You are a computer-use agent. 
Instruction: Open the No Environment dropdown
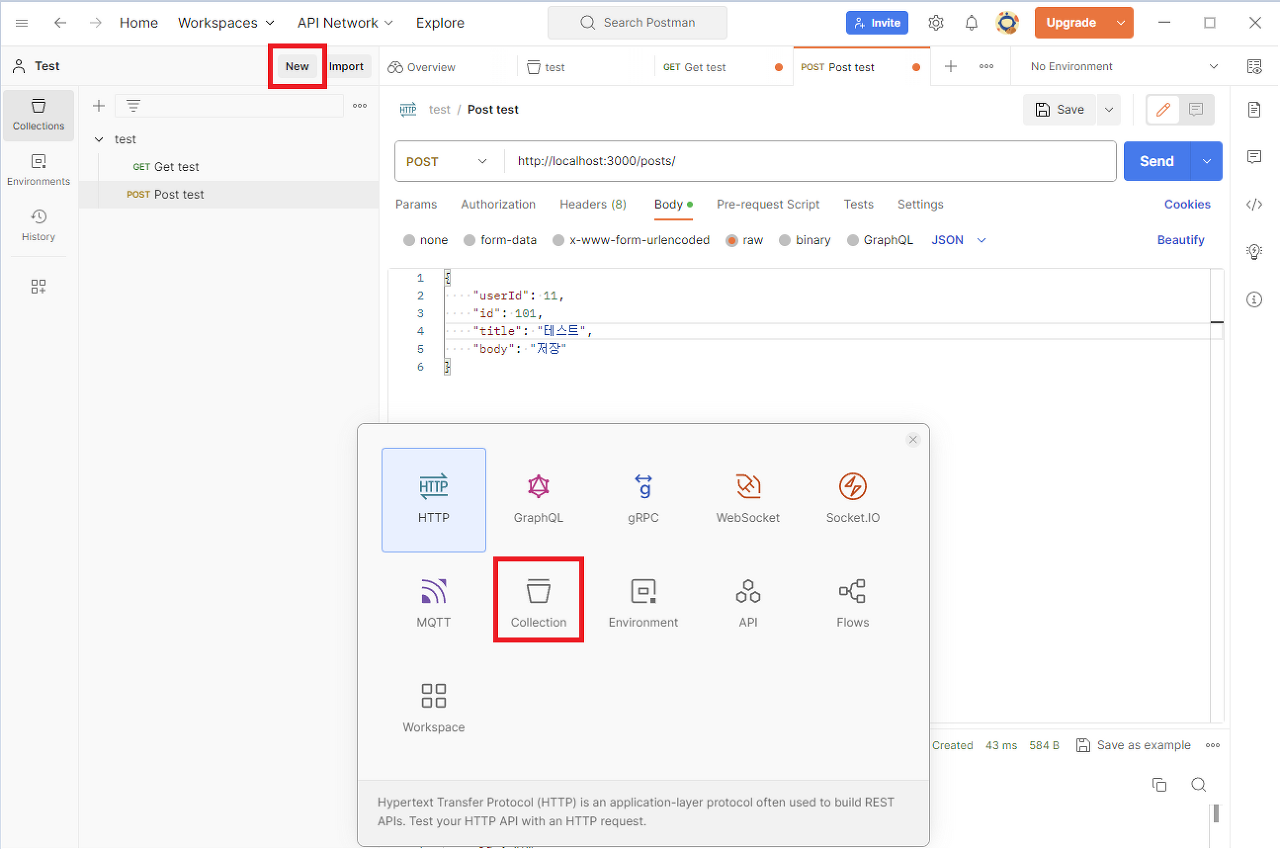point(1124,66)
